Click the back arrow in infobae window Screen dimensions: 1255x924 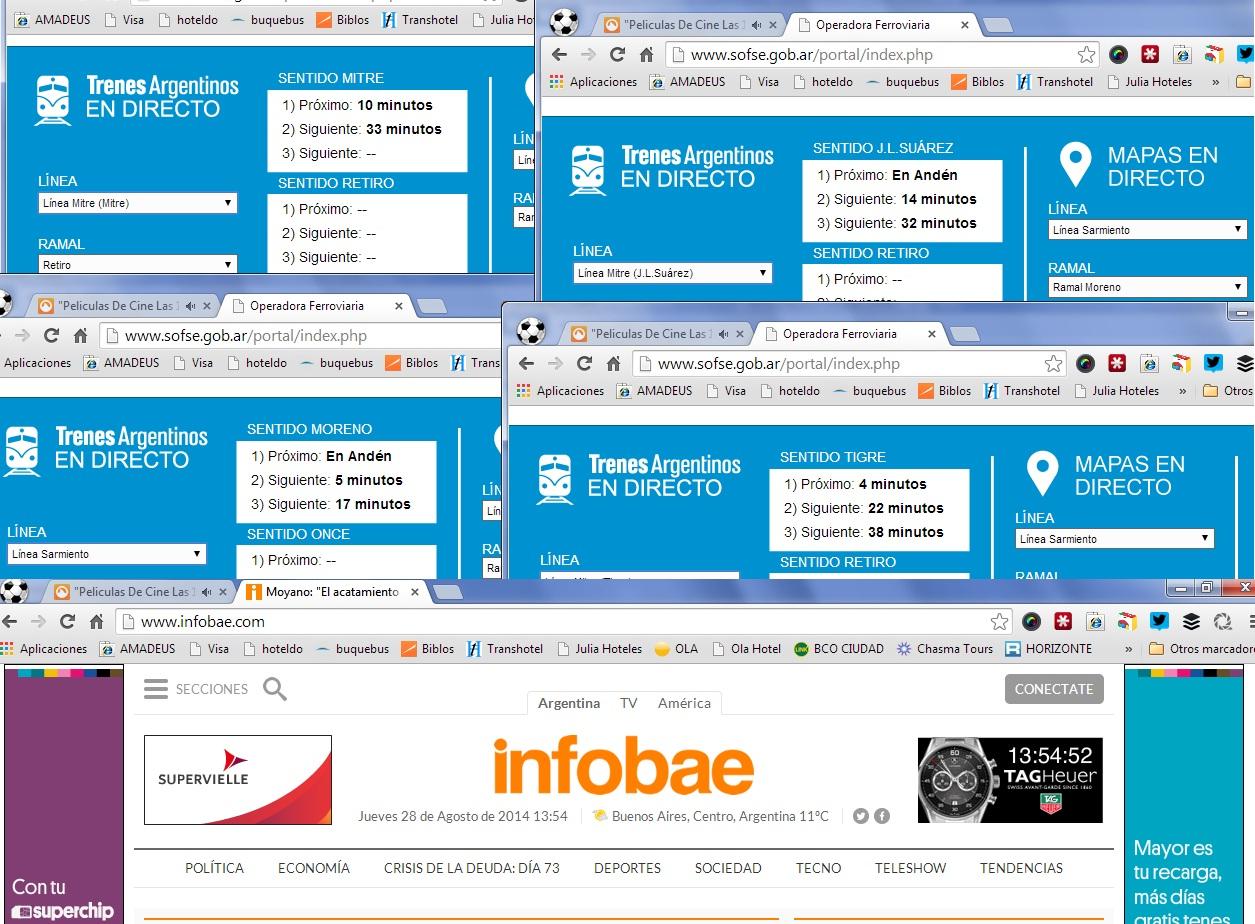pyautogui.click(x=11, y=621)
